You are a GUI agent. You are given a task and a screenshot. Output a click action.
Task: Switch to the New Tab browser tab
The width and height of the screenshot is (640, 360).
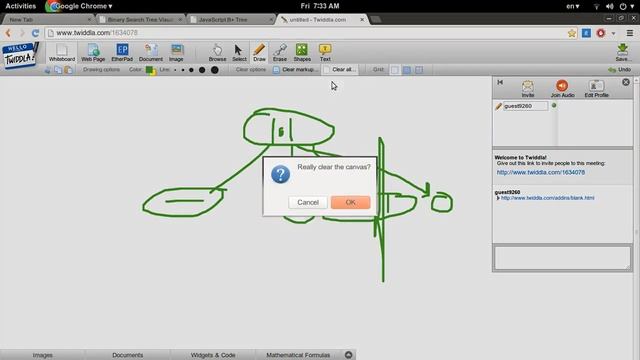[48, 20]
